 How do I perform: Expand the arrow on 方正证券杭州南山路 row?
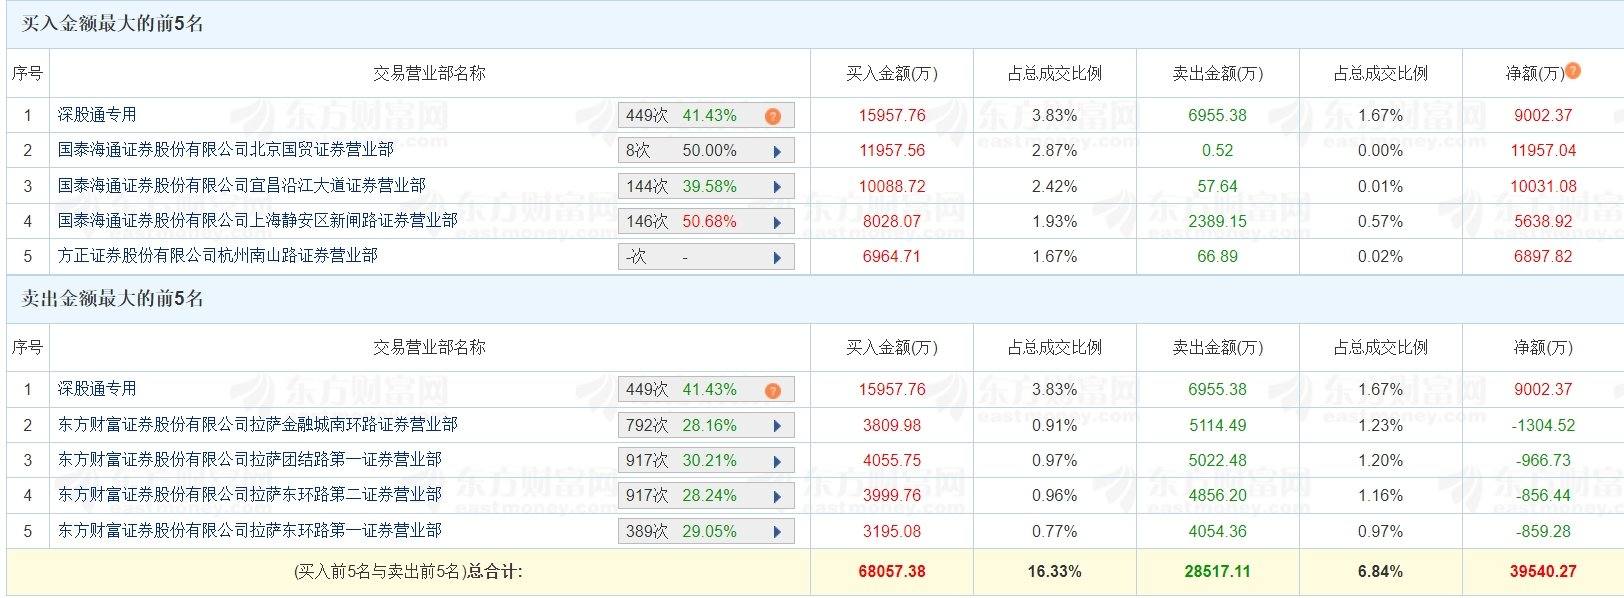(x=777, y=256)
